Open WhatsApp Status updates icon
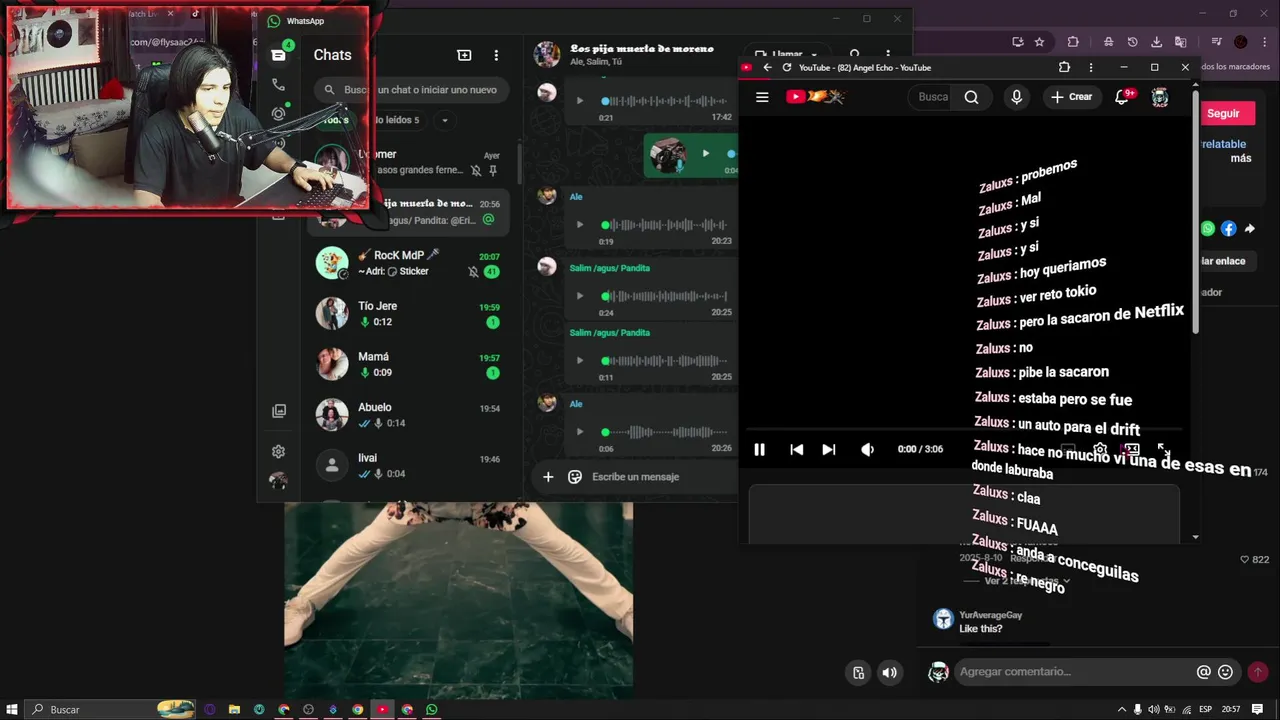1280x720 pixels. pyautogui.click(x=278, y=114)
